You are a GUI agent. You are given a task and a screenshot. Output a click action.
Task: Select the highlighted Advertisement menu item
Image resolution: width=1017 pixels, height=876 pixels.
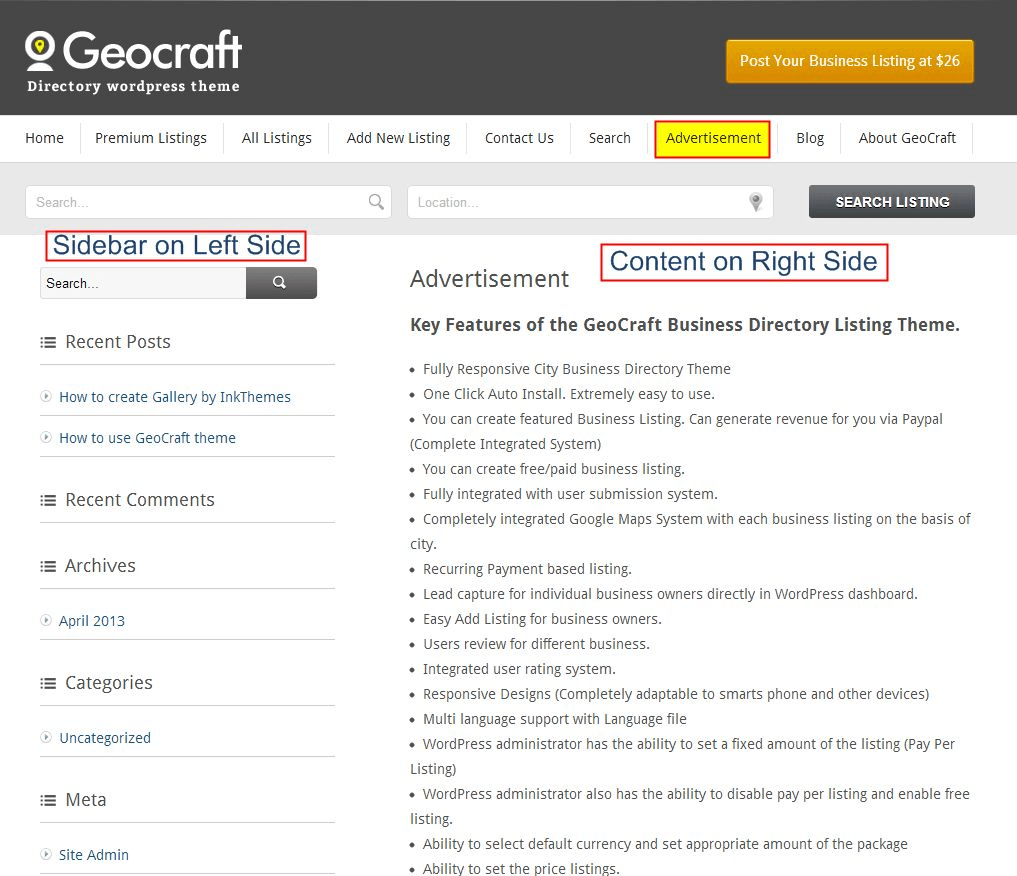point(713,139)
